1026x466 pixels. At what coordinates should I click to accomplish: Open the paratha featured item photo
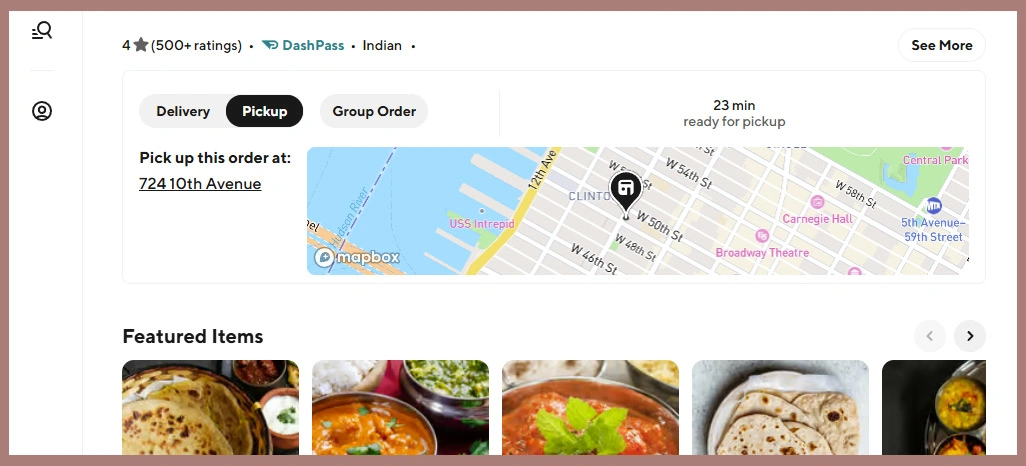(x=211, y=407)
